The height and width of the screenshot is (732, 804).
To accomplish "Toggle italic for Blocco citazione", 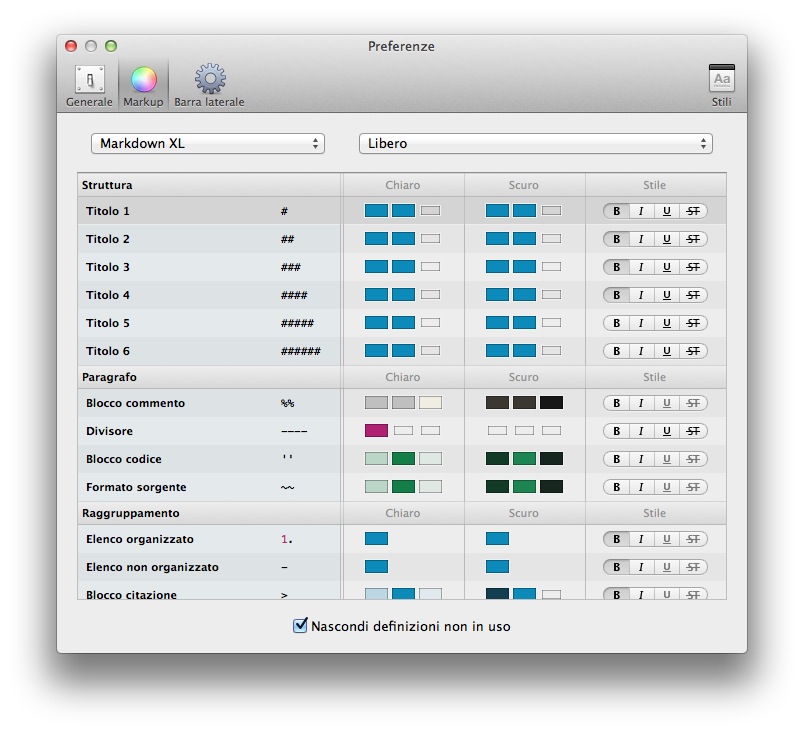I will click(641, 594).
